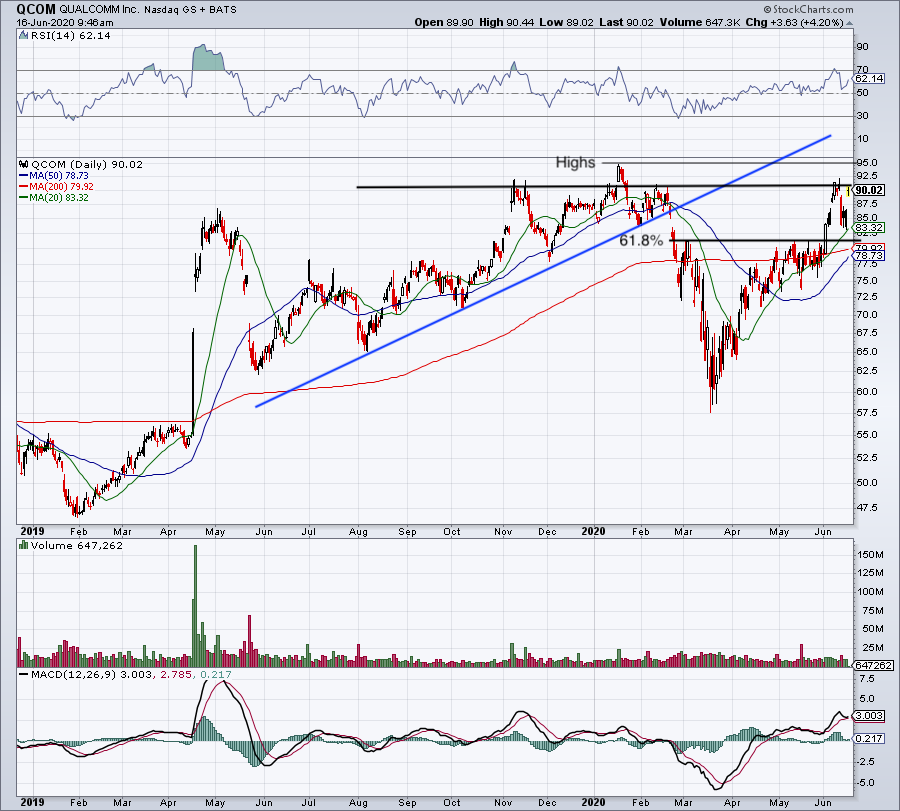Click the small arrow after the Chg percentage

(849, 23)
